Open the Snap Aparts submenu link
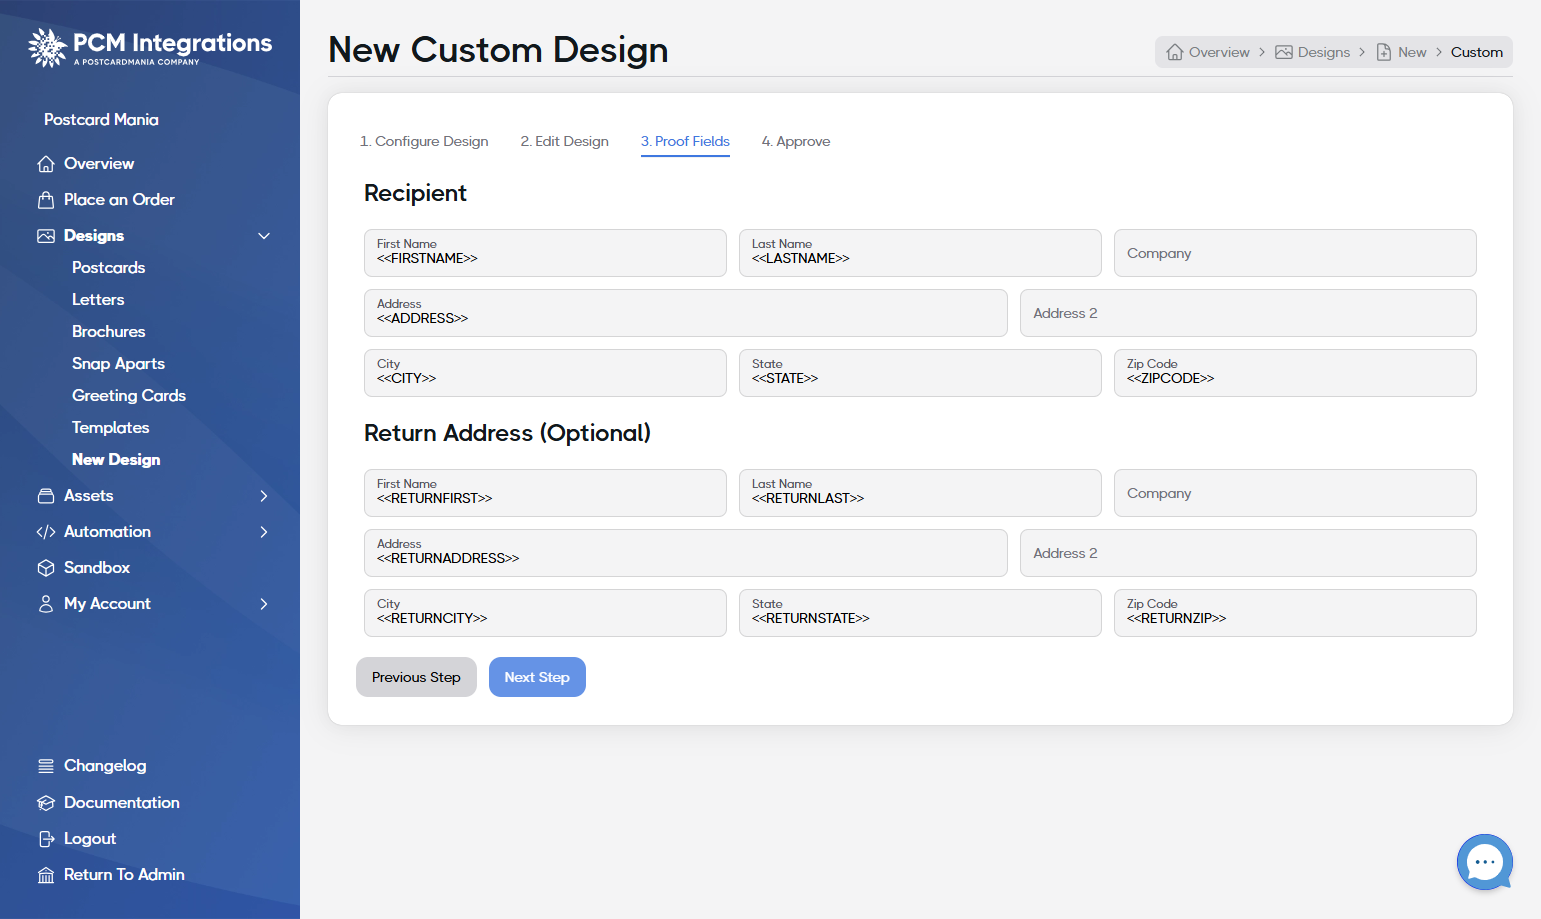 [119, 364]
